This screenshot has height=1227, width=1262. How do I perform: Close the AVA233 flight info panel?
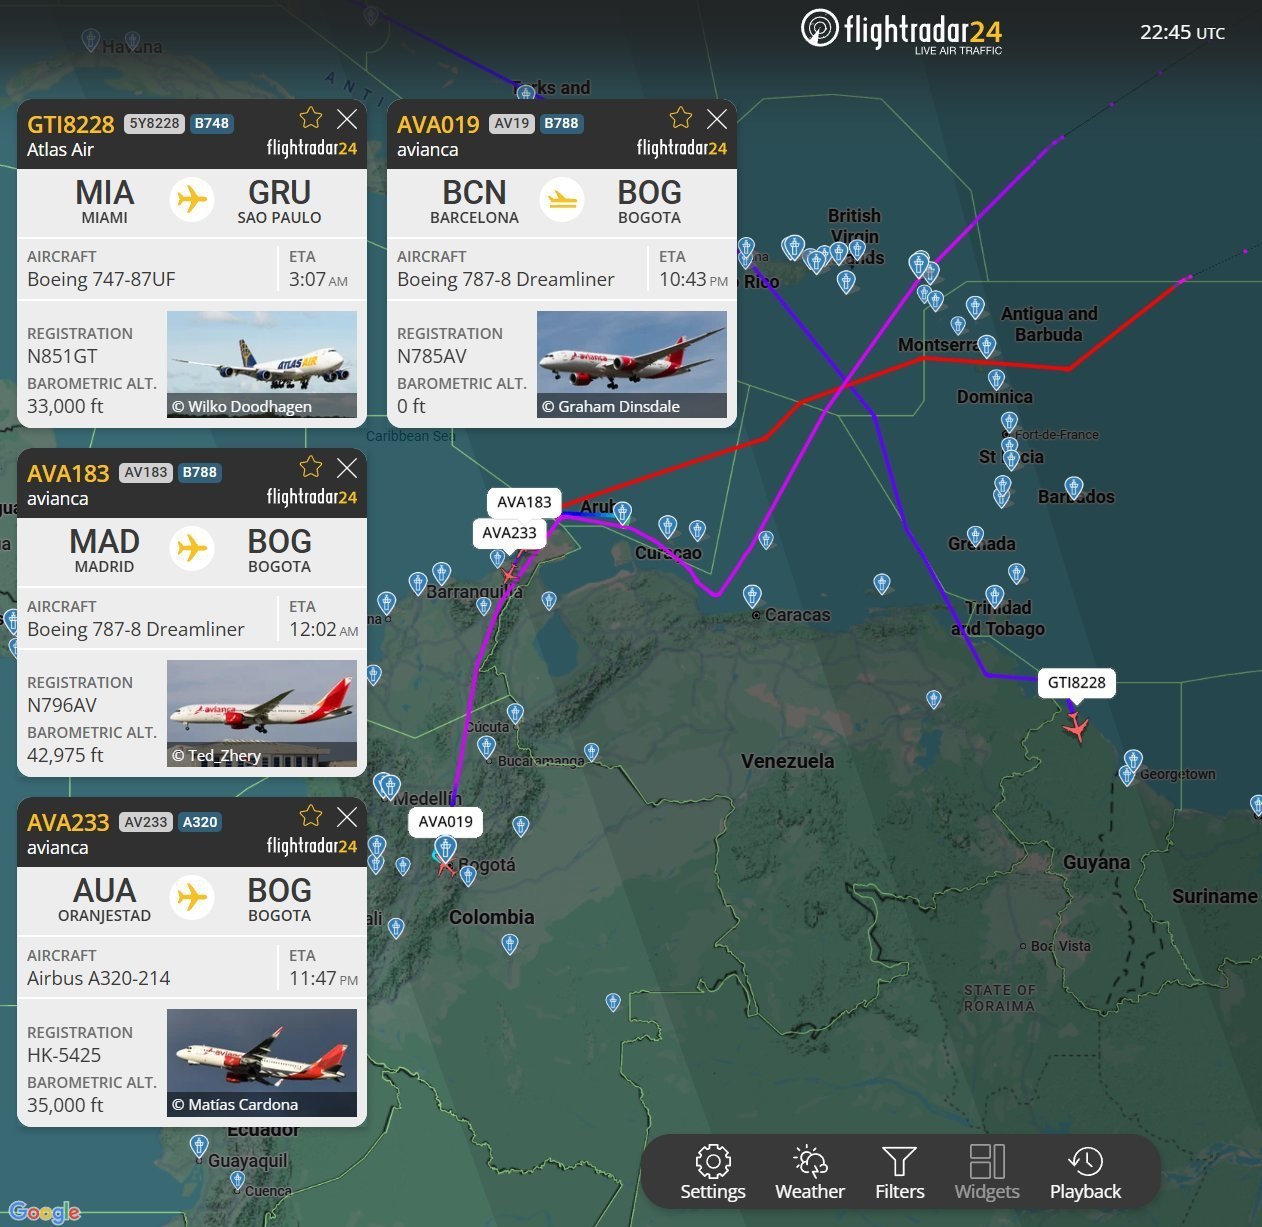click(x=347, y=817)
